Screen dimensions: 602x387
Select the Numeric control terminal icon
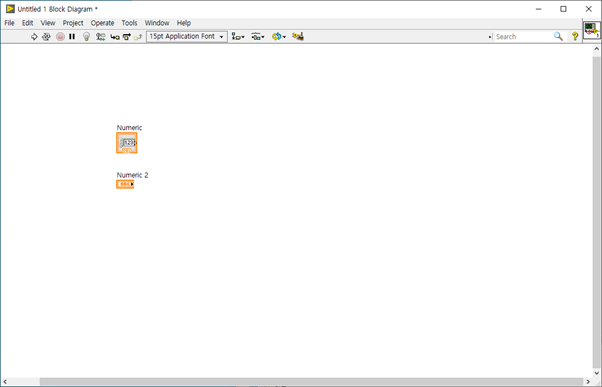(127, 143)
